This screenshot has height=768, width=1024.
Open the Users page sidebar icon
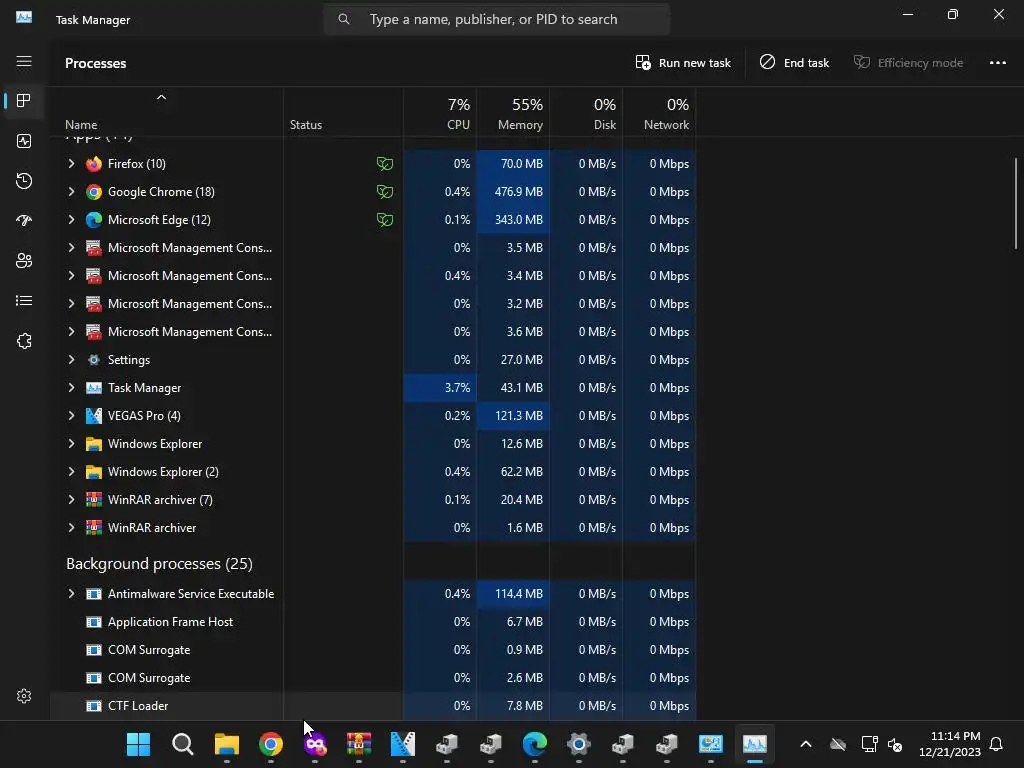24,261
